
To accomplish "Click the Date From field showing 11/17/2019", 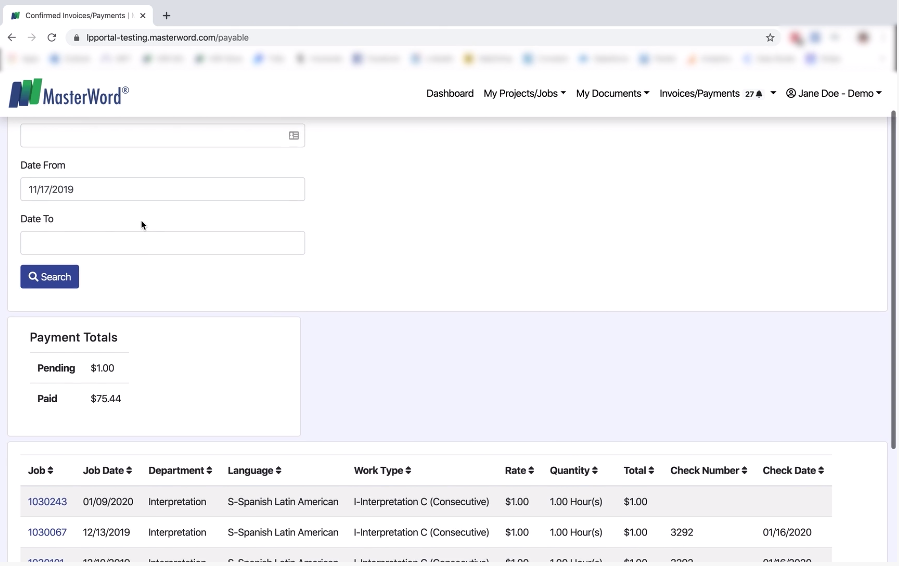I will (162, 189).
